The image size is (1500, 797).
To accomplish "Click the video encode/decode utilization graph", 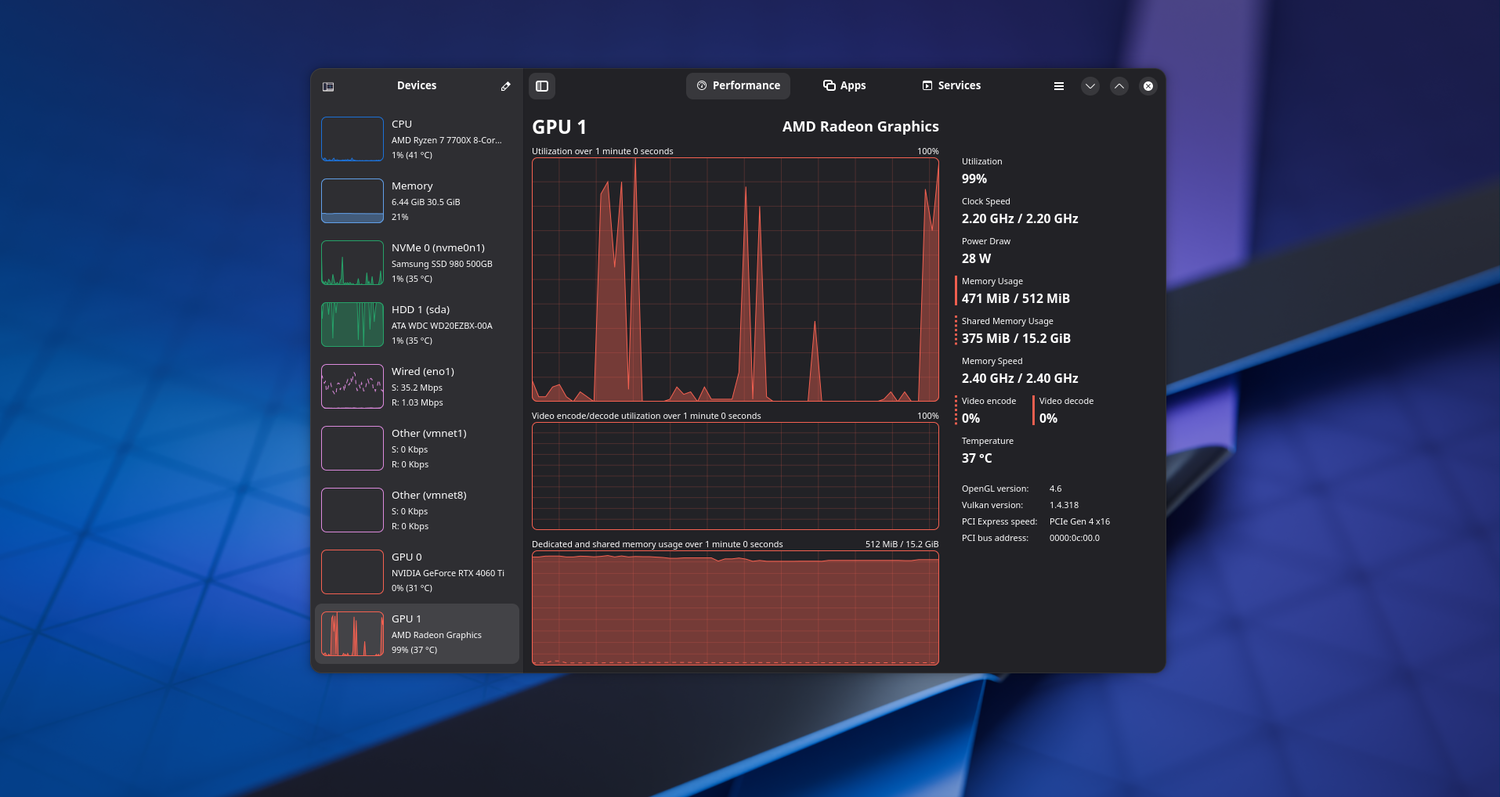I will click(735, 476).
